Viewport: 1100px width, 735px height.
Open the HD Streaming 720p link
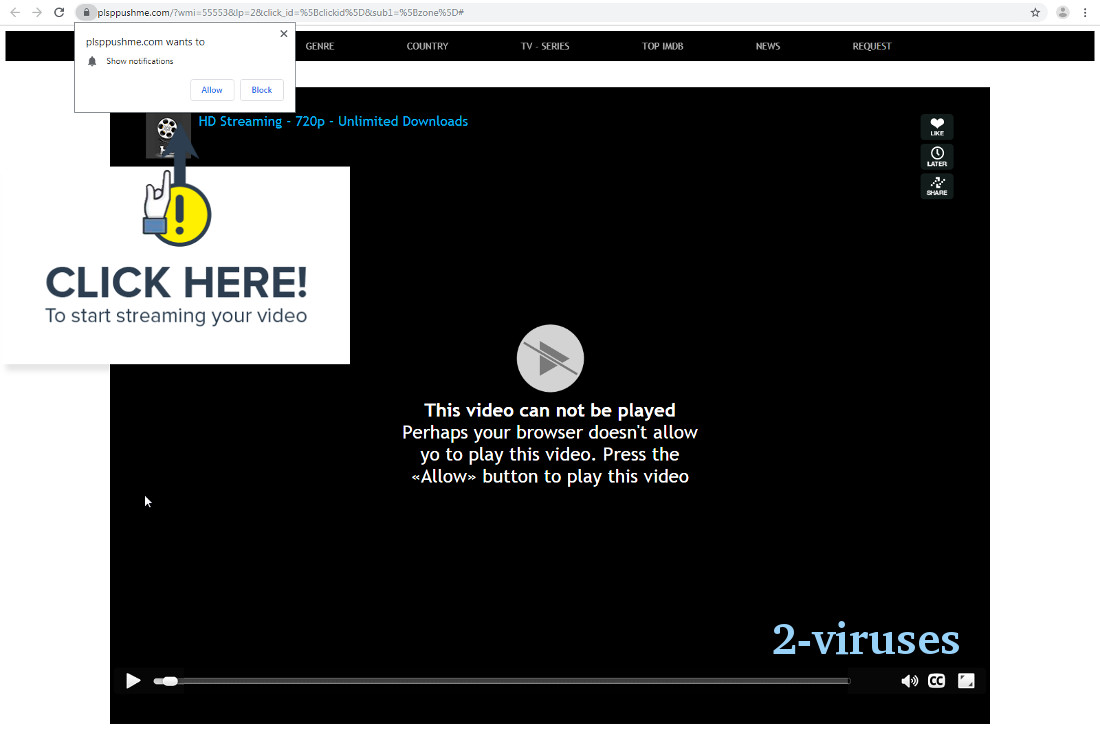[x=332, y=121]
